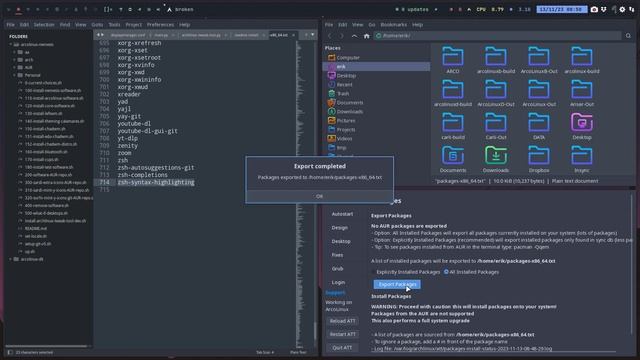Open the arcolinuxb-build folder
The width and height of the screenshot is (640, 360).
click(x=496, y=60)
